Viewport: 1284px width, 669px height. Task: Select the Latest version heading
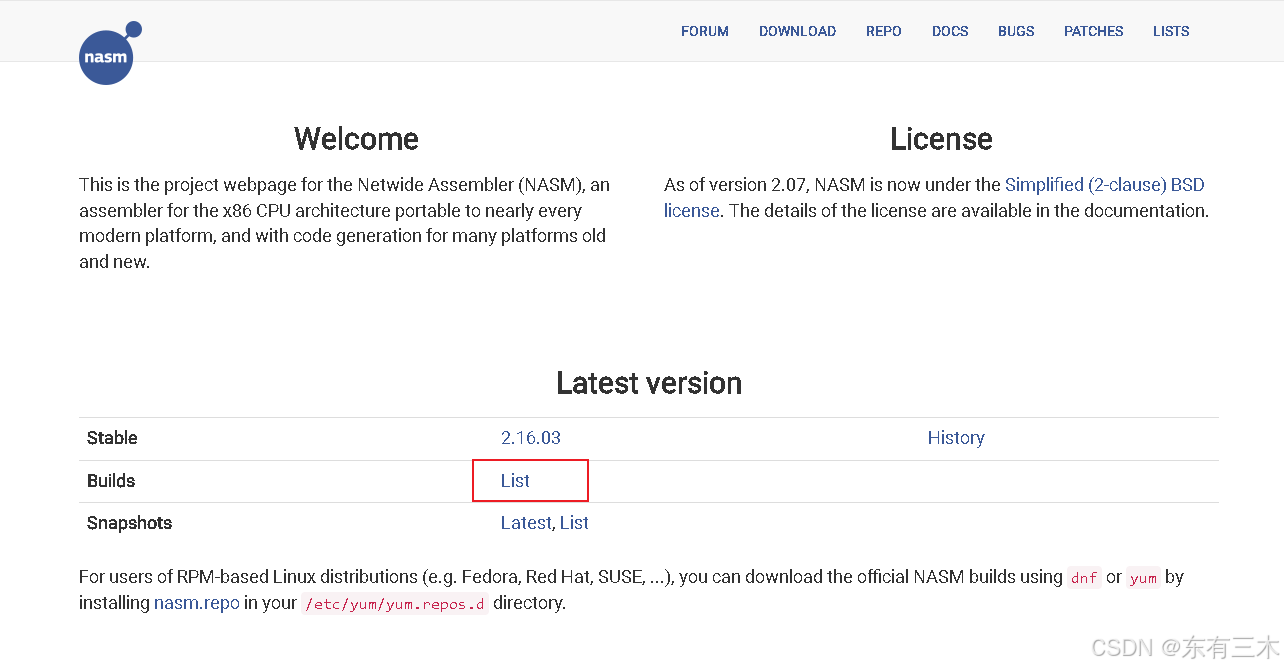649,383
